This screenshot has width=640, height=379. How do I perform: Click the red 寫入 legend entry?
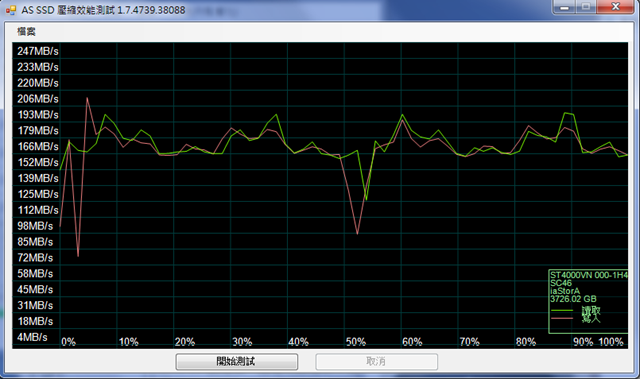[x=576, y=319]
